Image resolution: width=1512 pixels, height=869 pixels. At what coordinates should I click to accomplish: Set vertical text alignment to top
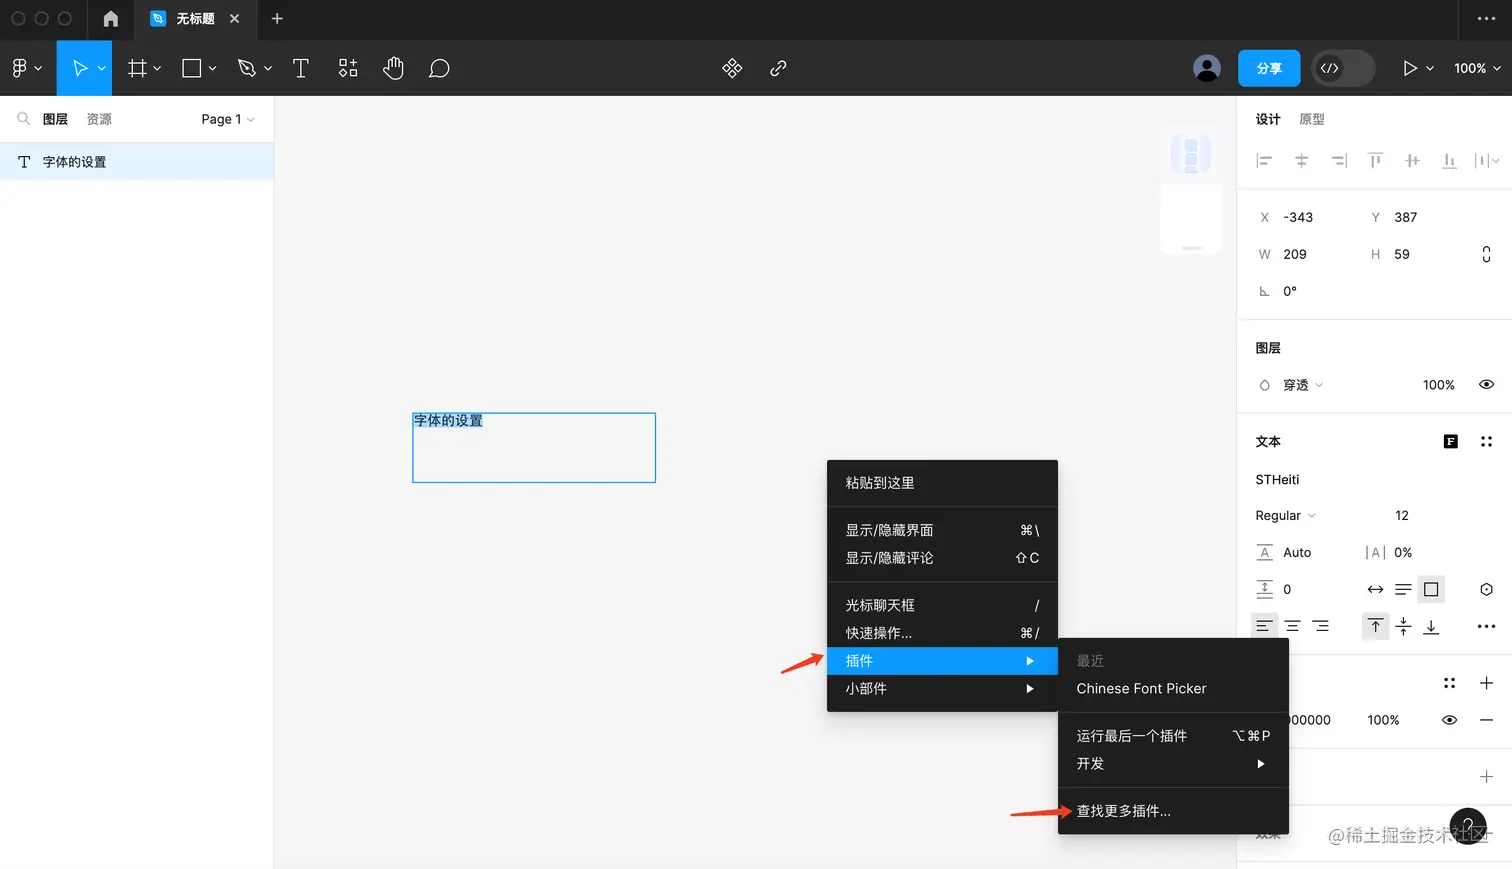1376,626
